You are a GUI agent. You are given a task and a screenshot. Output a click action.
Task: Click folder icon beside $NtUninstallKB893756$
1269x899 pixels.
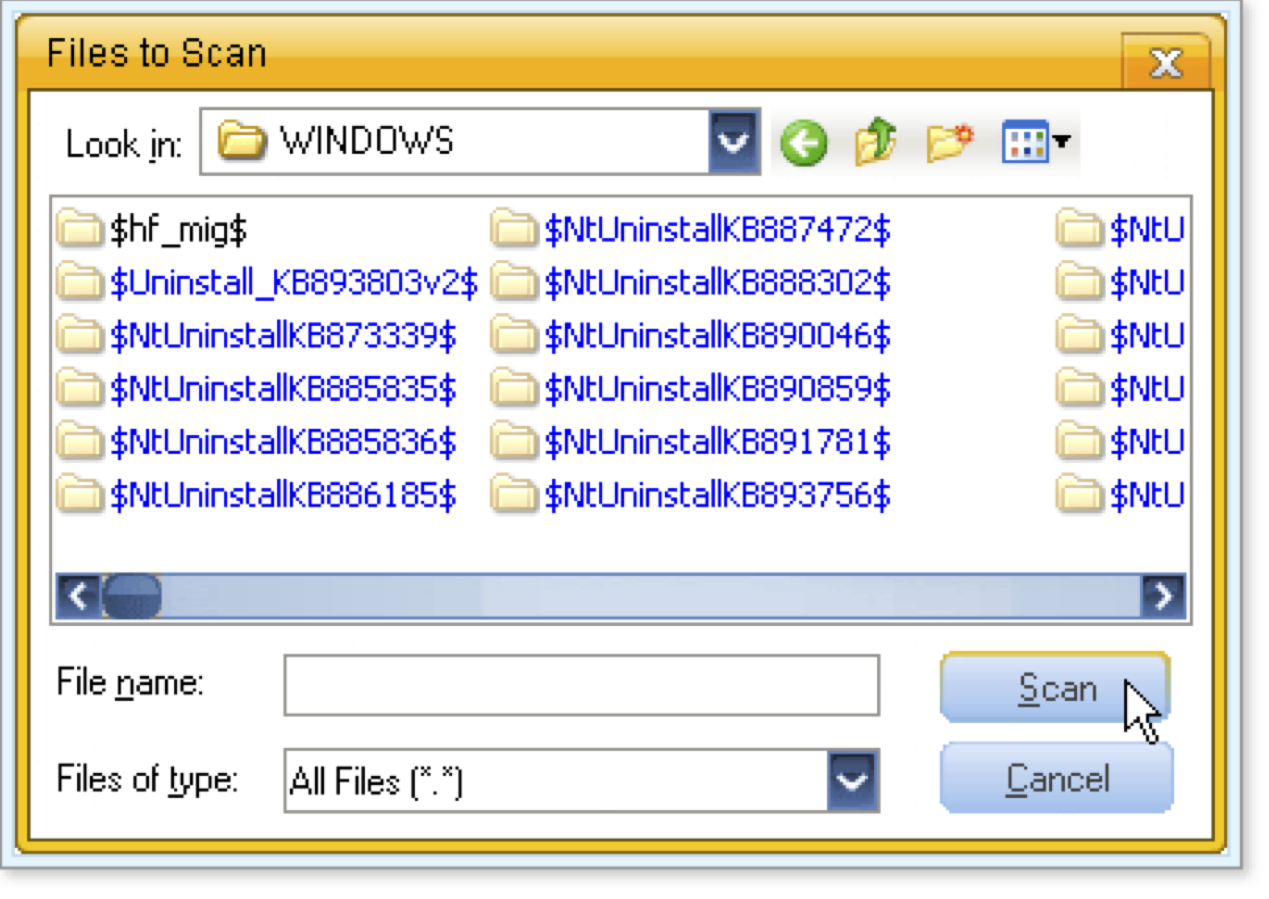pos(515,494)
